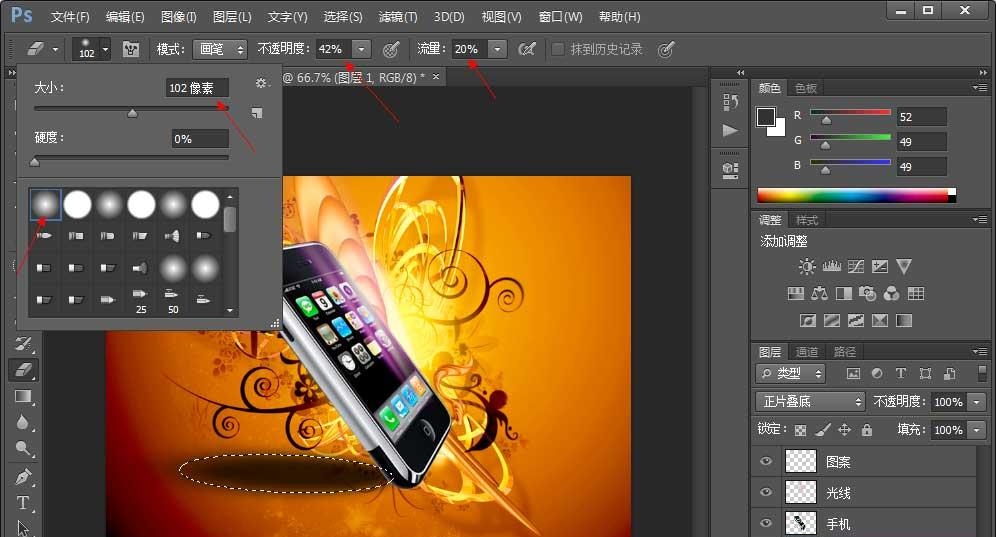Switch to the 色板 tab

805,88
